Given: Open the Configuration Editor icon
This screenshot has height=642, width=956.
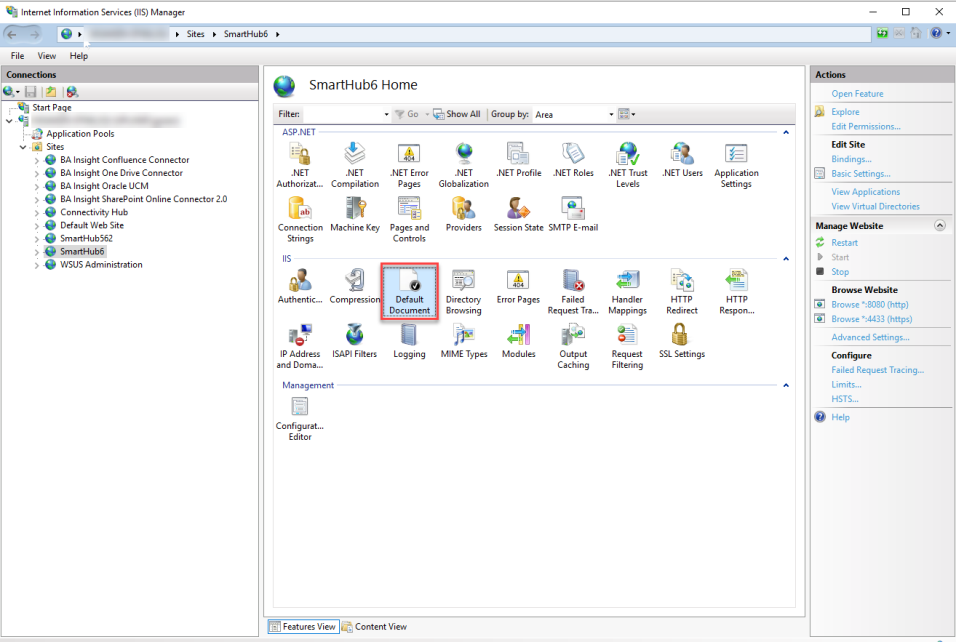Looking at the screenshot, I should point(300,416).
